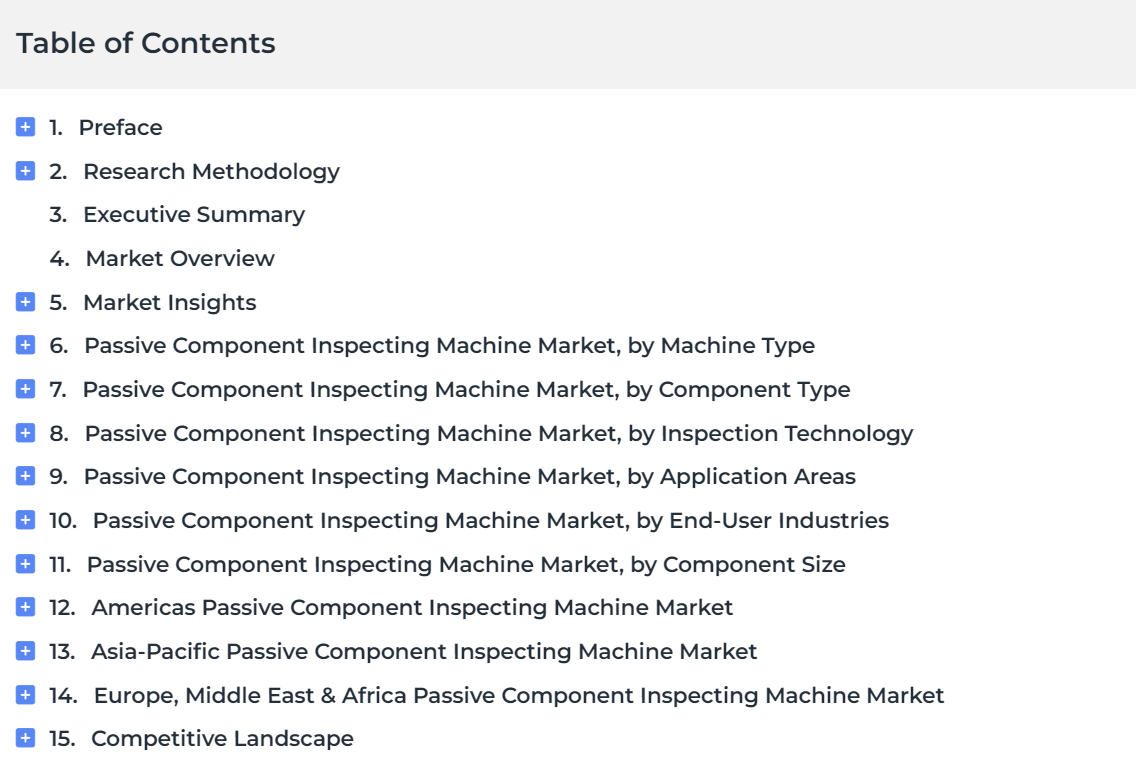The width and height of the screenshot is (1136, 760).
Task: Click plus icon for by Component Type
Action: pos(25,389)
